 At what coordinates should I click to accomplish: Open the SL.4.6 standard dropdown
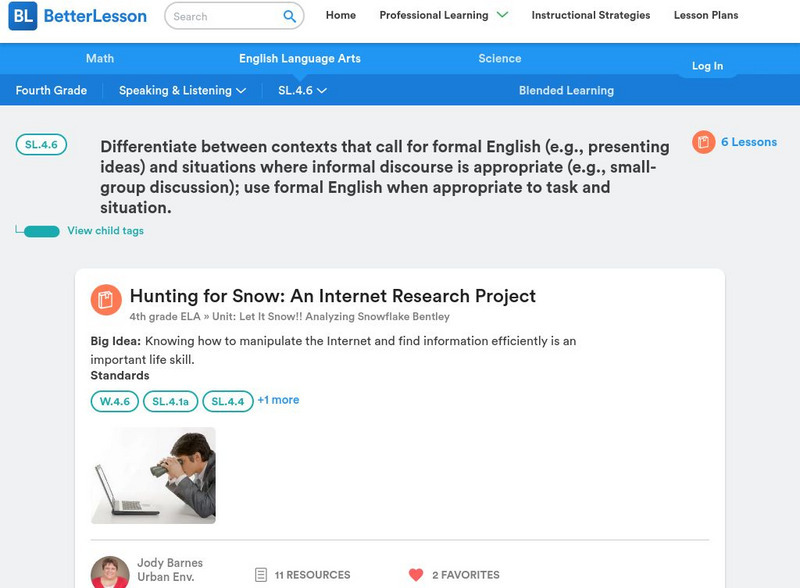(302, 90)
